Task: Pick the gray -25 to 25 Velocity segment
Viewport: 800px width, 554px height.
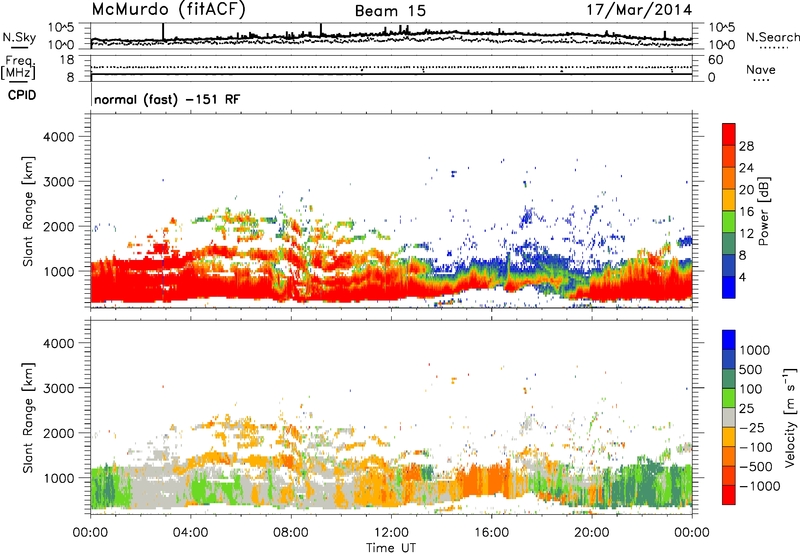Action: [729, 418]
